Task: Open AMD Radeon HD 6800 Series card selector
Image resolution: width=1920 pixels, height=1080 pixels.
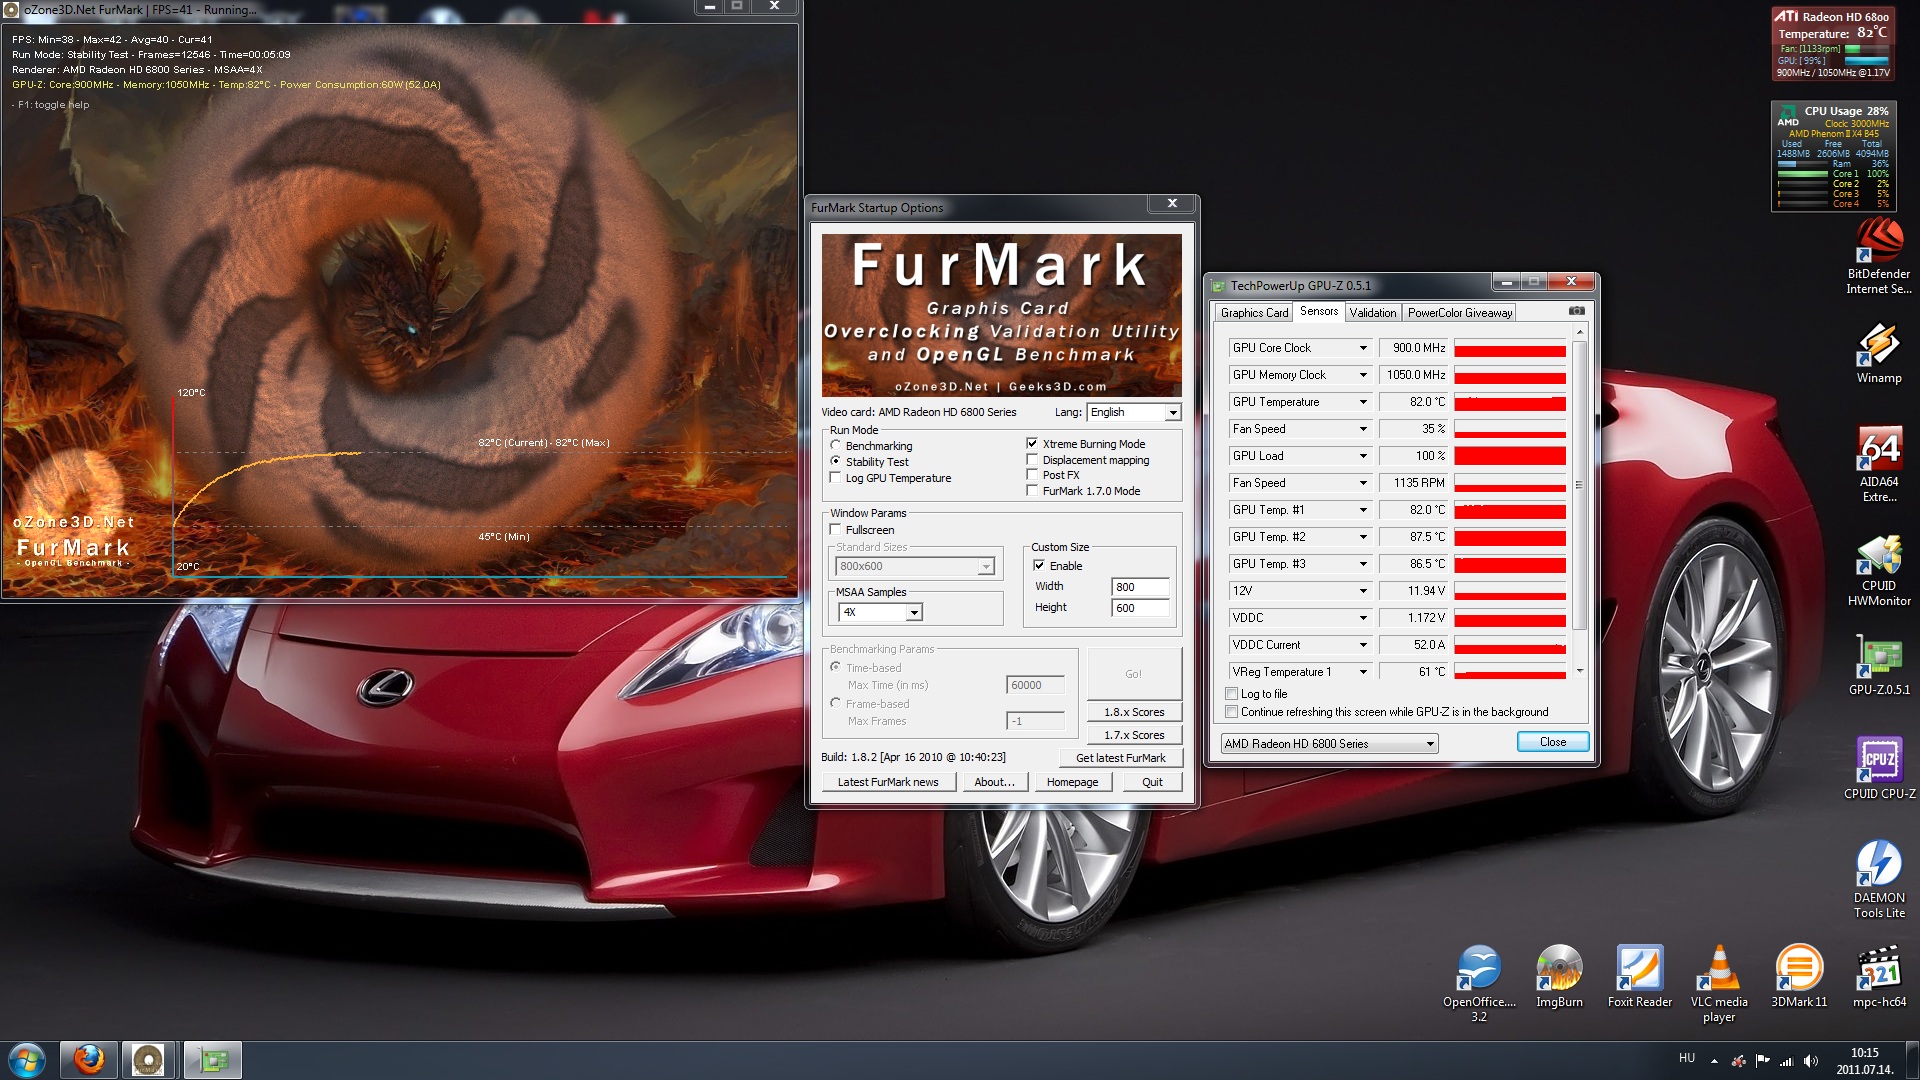Action: tap(1329, 744)
